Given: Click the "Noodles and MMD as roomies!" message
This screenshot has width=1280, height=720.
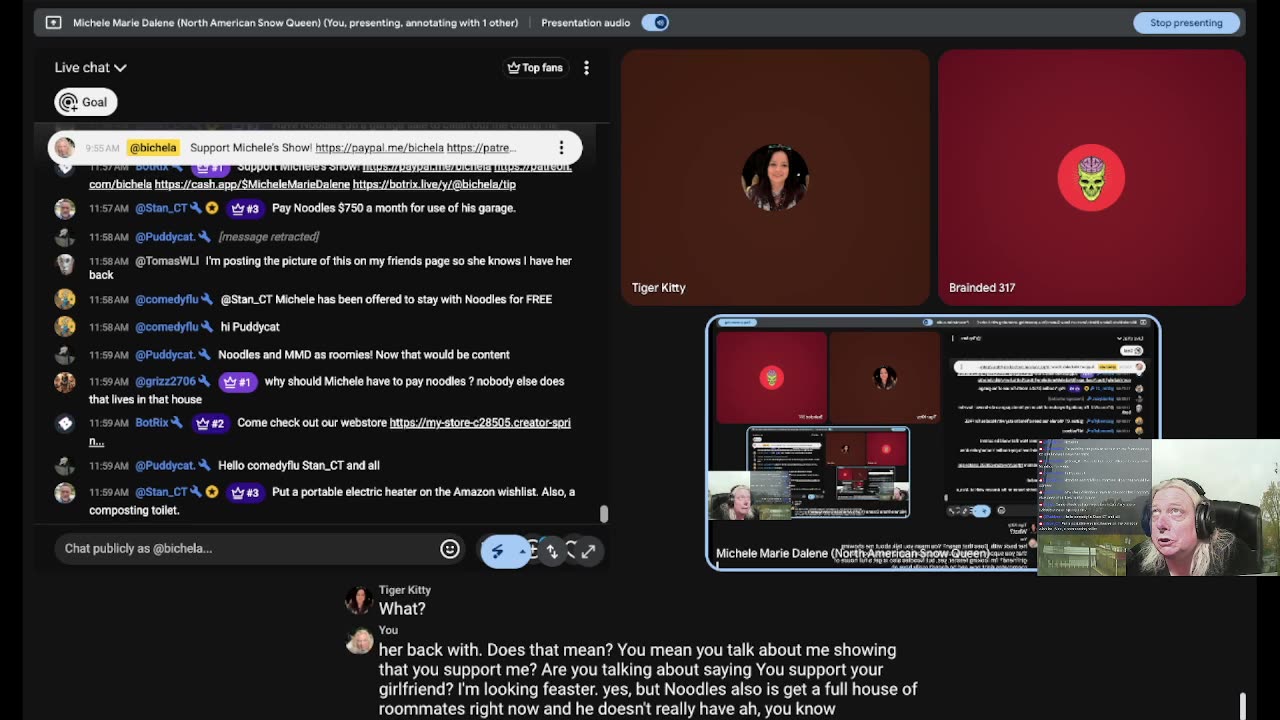Looking at the screenshot, I should [x=364, y=355].
